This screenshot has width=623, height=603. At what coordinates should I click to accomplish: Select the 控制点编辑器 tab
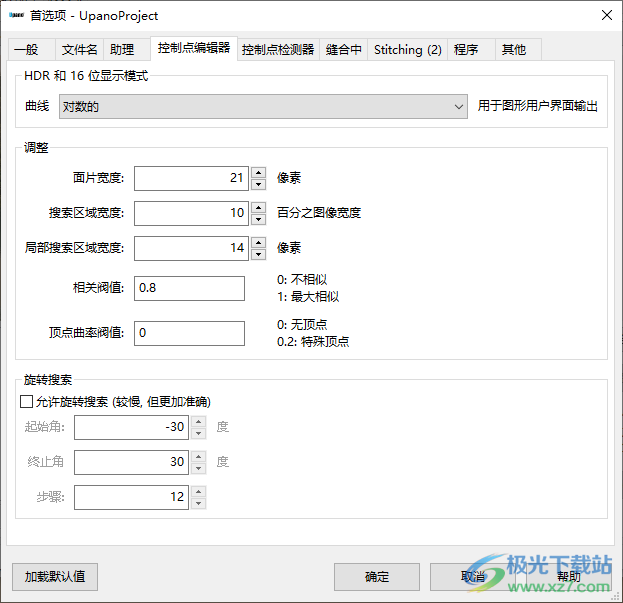[194, 48]
